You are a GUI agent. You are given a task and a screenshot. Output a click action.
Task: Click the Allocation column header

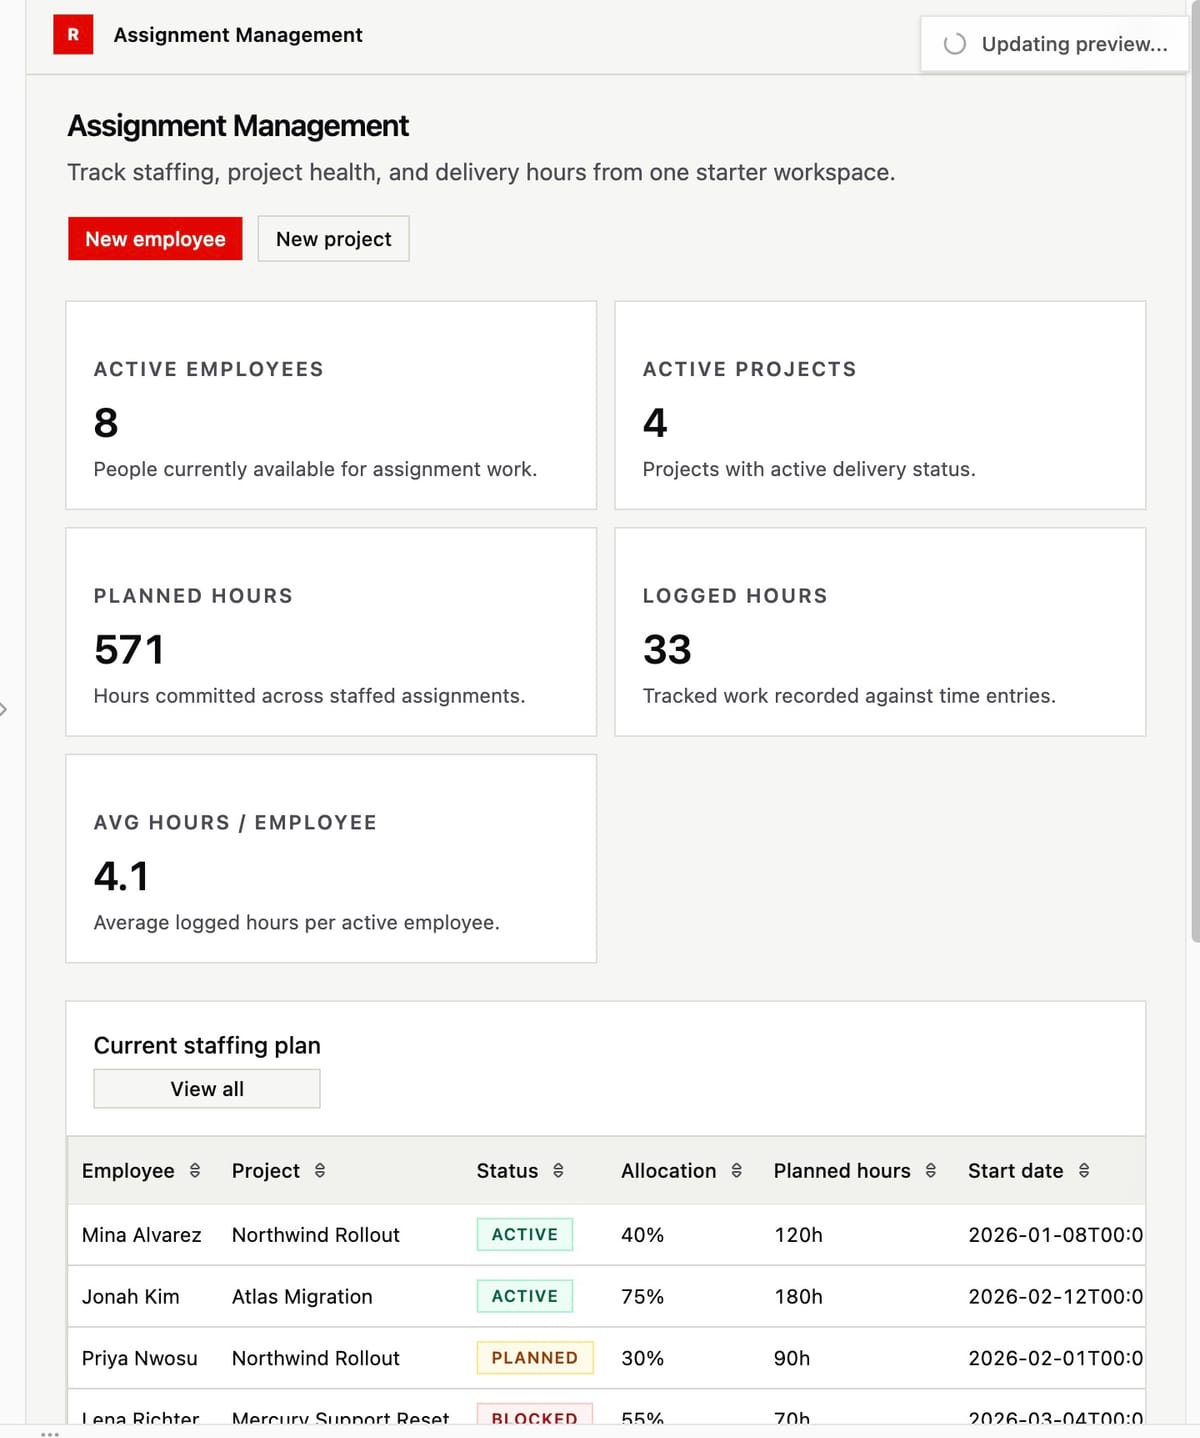coord(668,1170)
